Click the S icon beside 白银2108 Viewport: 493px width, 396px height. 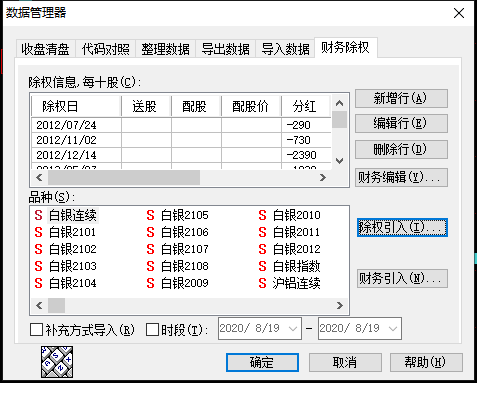click(x=150, y=266)
